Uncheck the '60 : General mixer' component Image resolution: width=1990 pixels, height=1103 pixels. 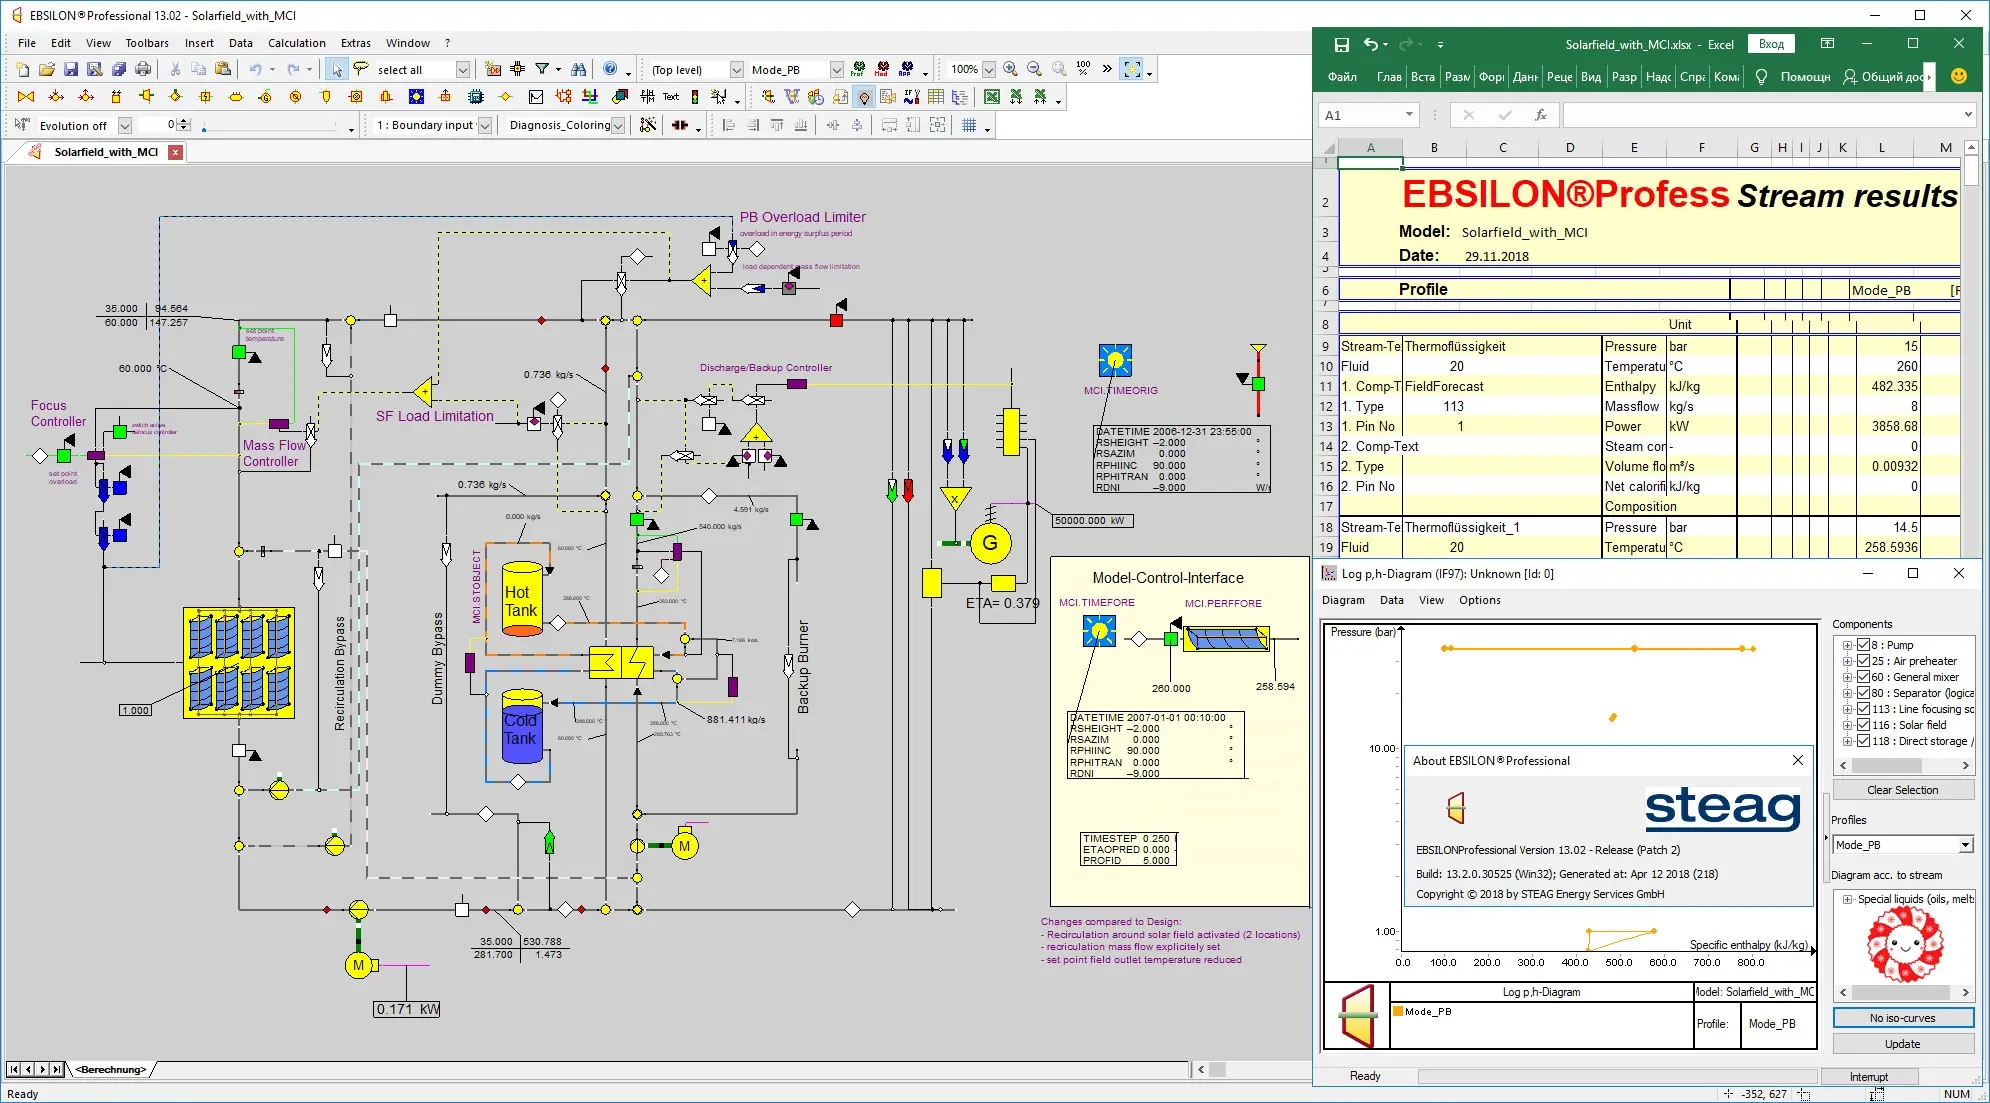tap(1863, 677)
